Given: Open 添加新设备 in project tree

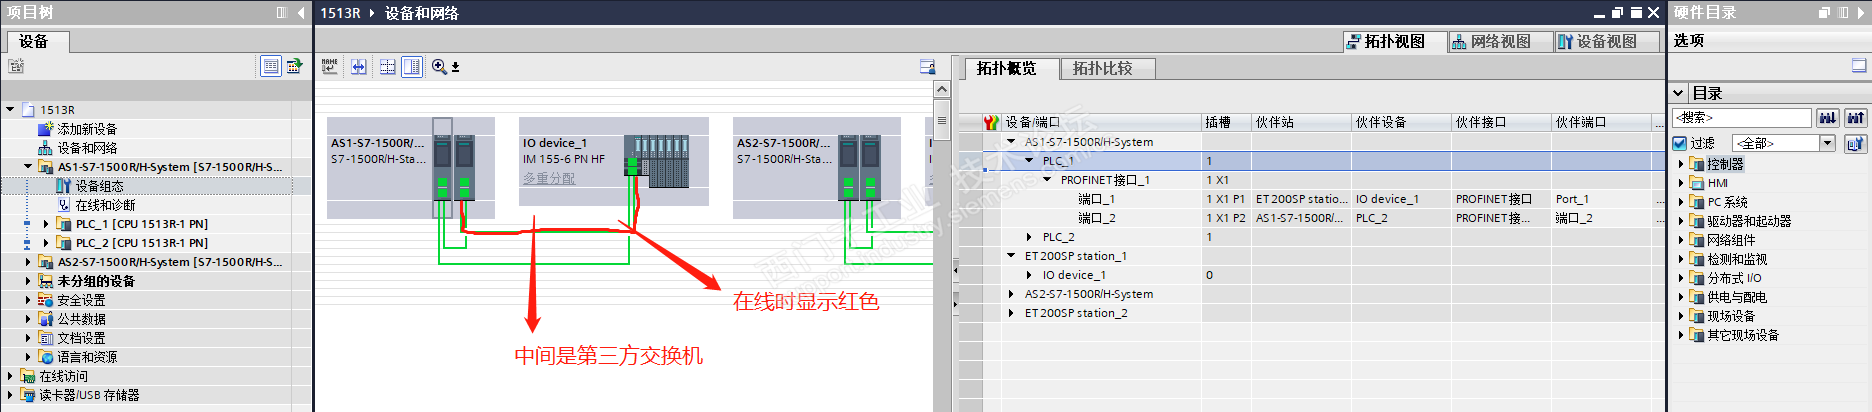Looking at the screenshot, I should [x=87, y=129].
